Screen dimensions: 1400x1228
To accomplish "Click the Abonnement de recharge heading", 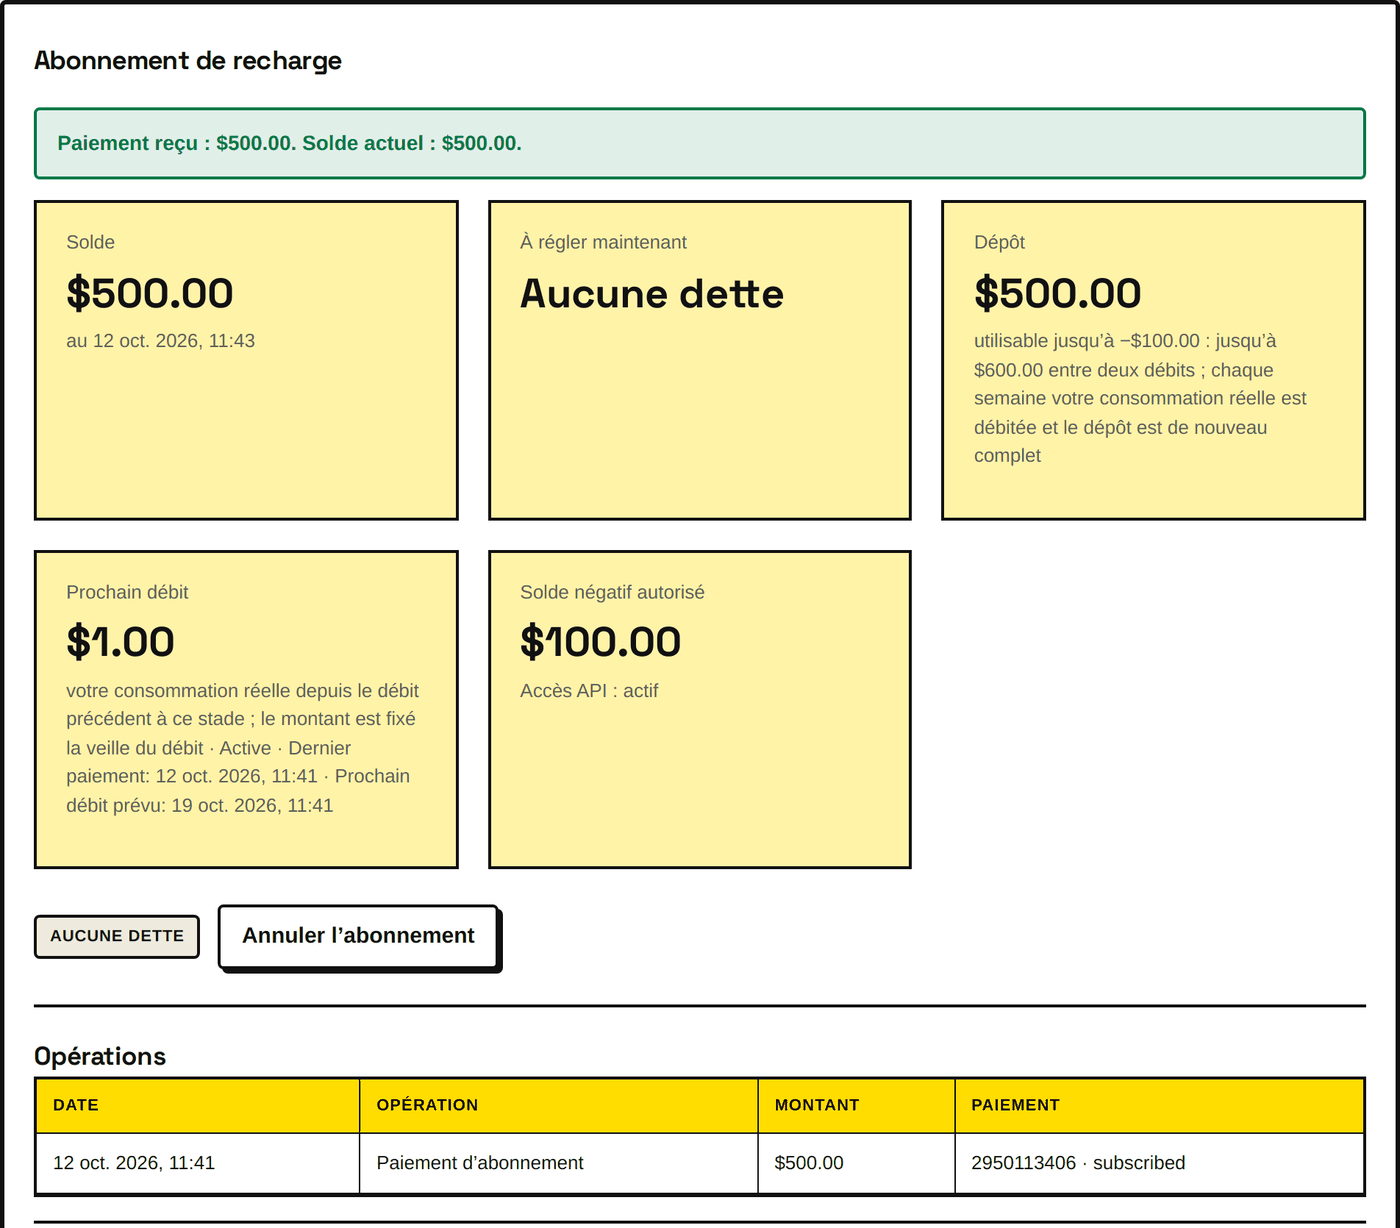I will (188, 61).
